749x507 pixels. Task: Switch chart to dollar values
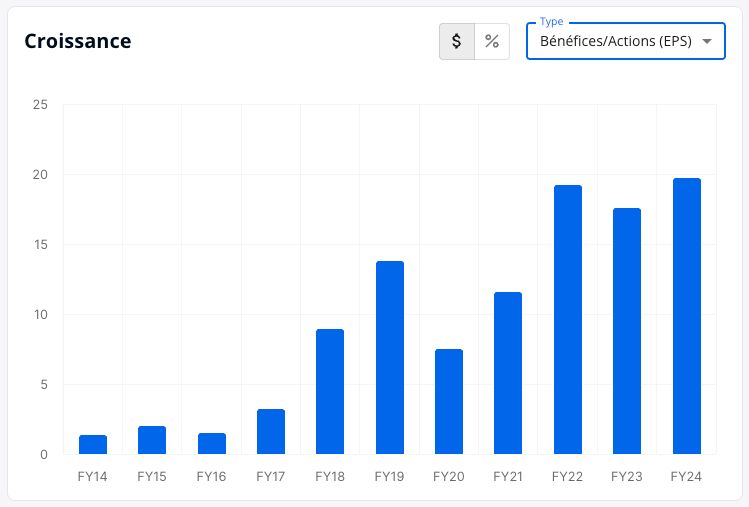(x=457, y=42)
